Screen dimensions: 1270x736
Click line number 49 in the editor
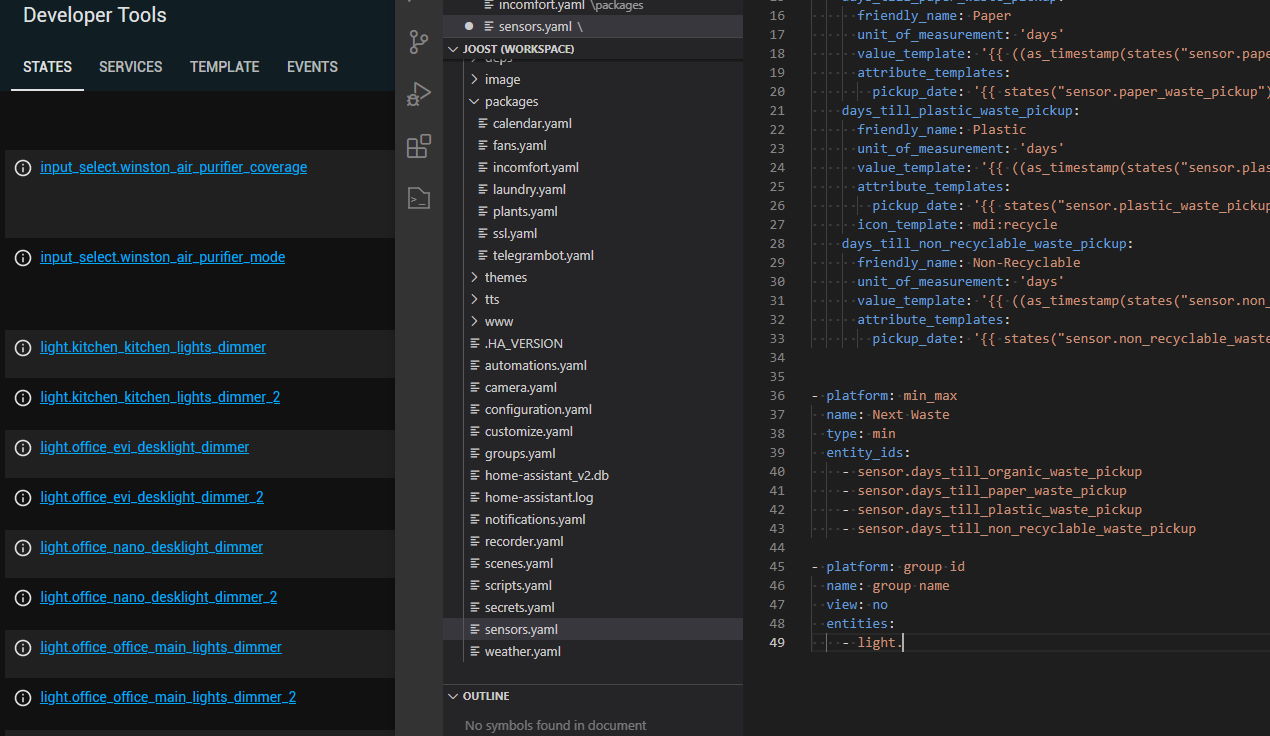777,642
